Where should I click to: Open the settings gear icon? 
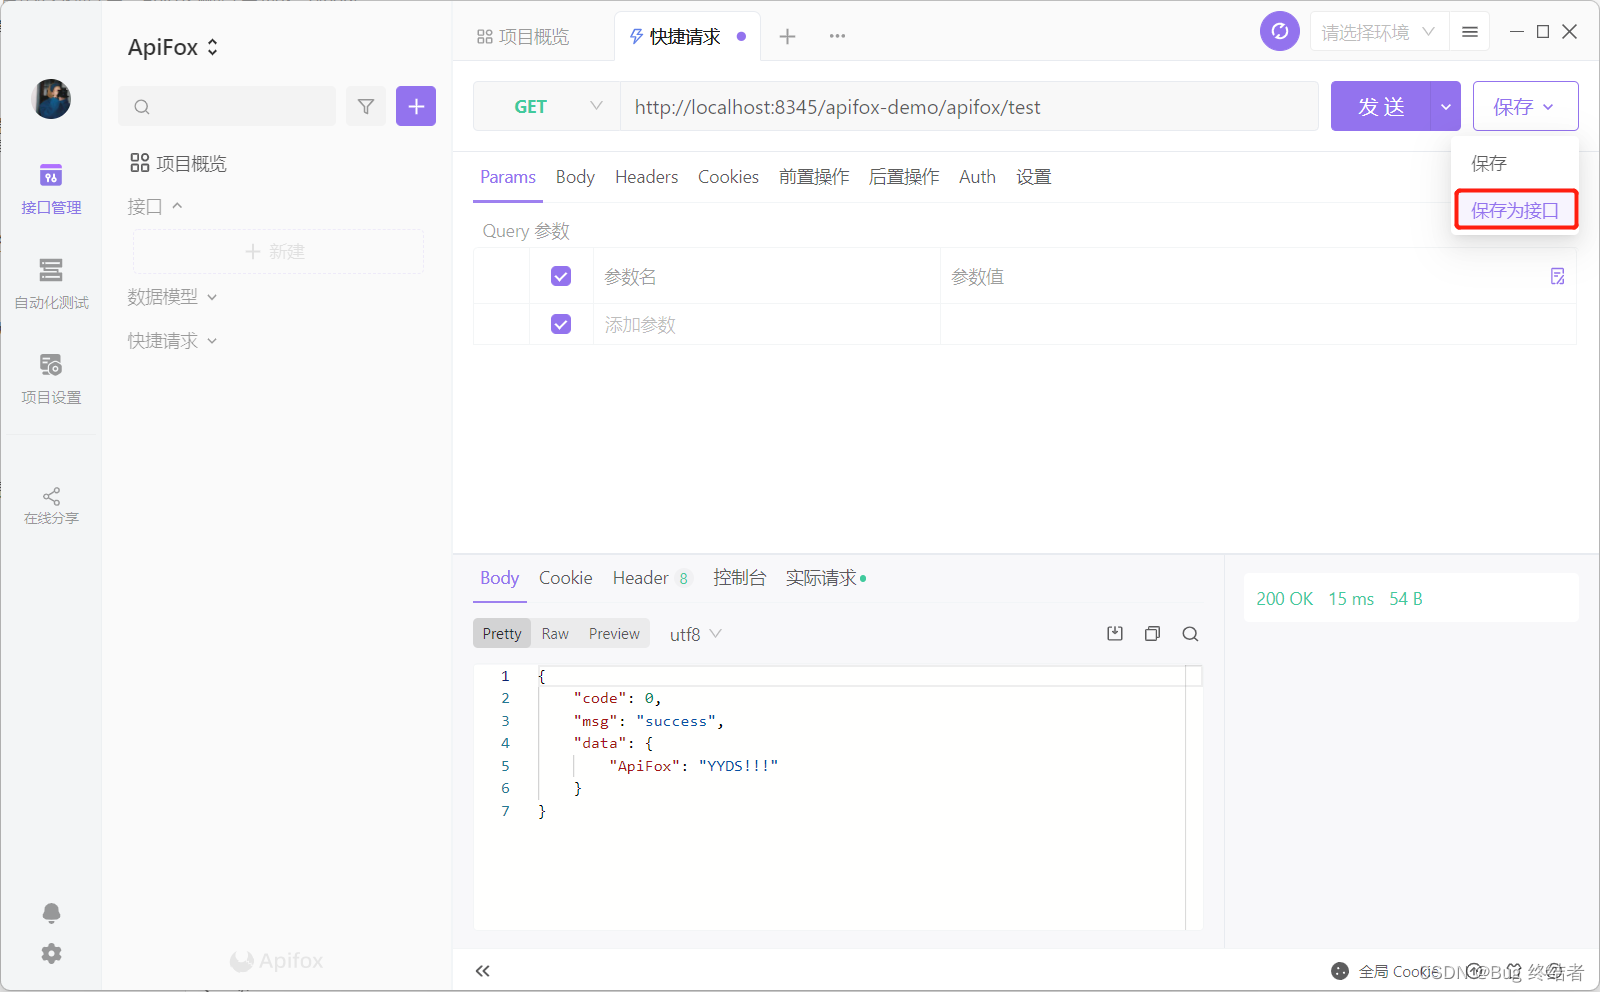[51, 954]
